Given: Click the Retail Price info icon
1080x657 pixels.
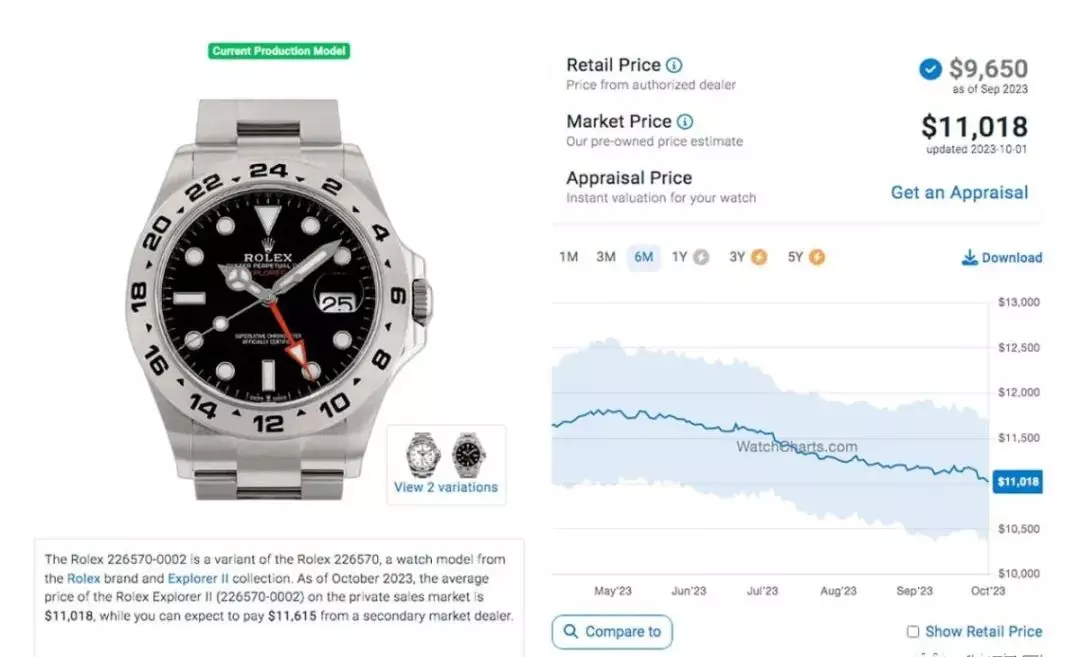Looking at the screenshot, I should pos(674,65).
